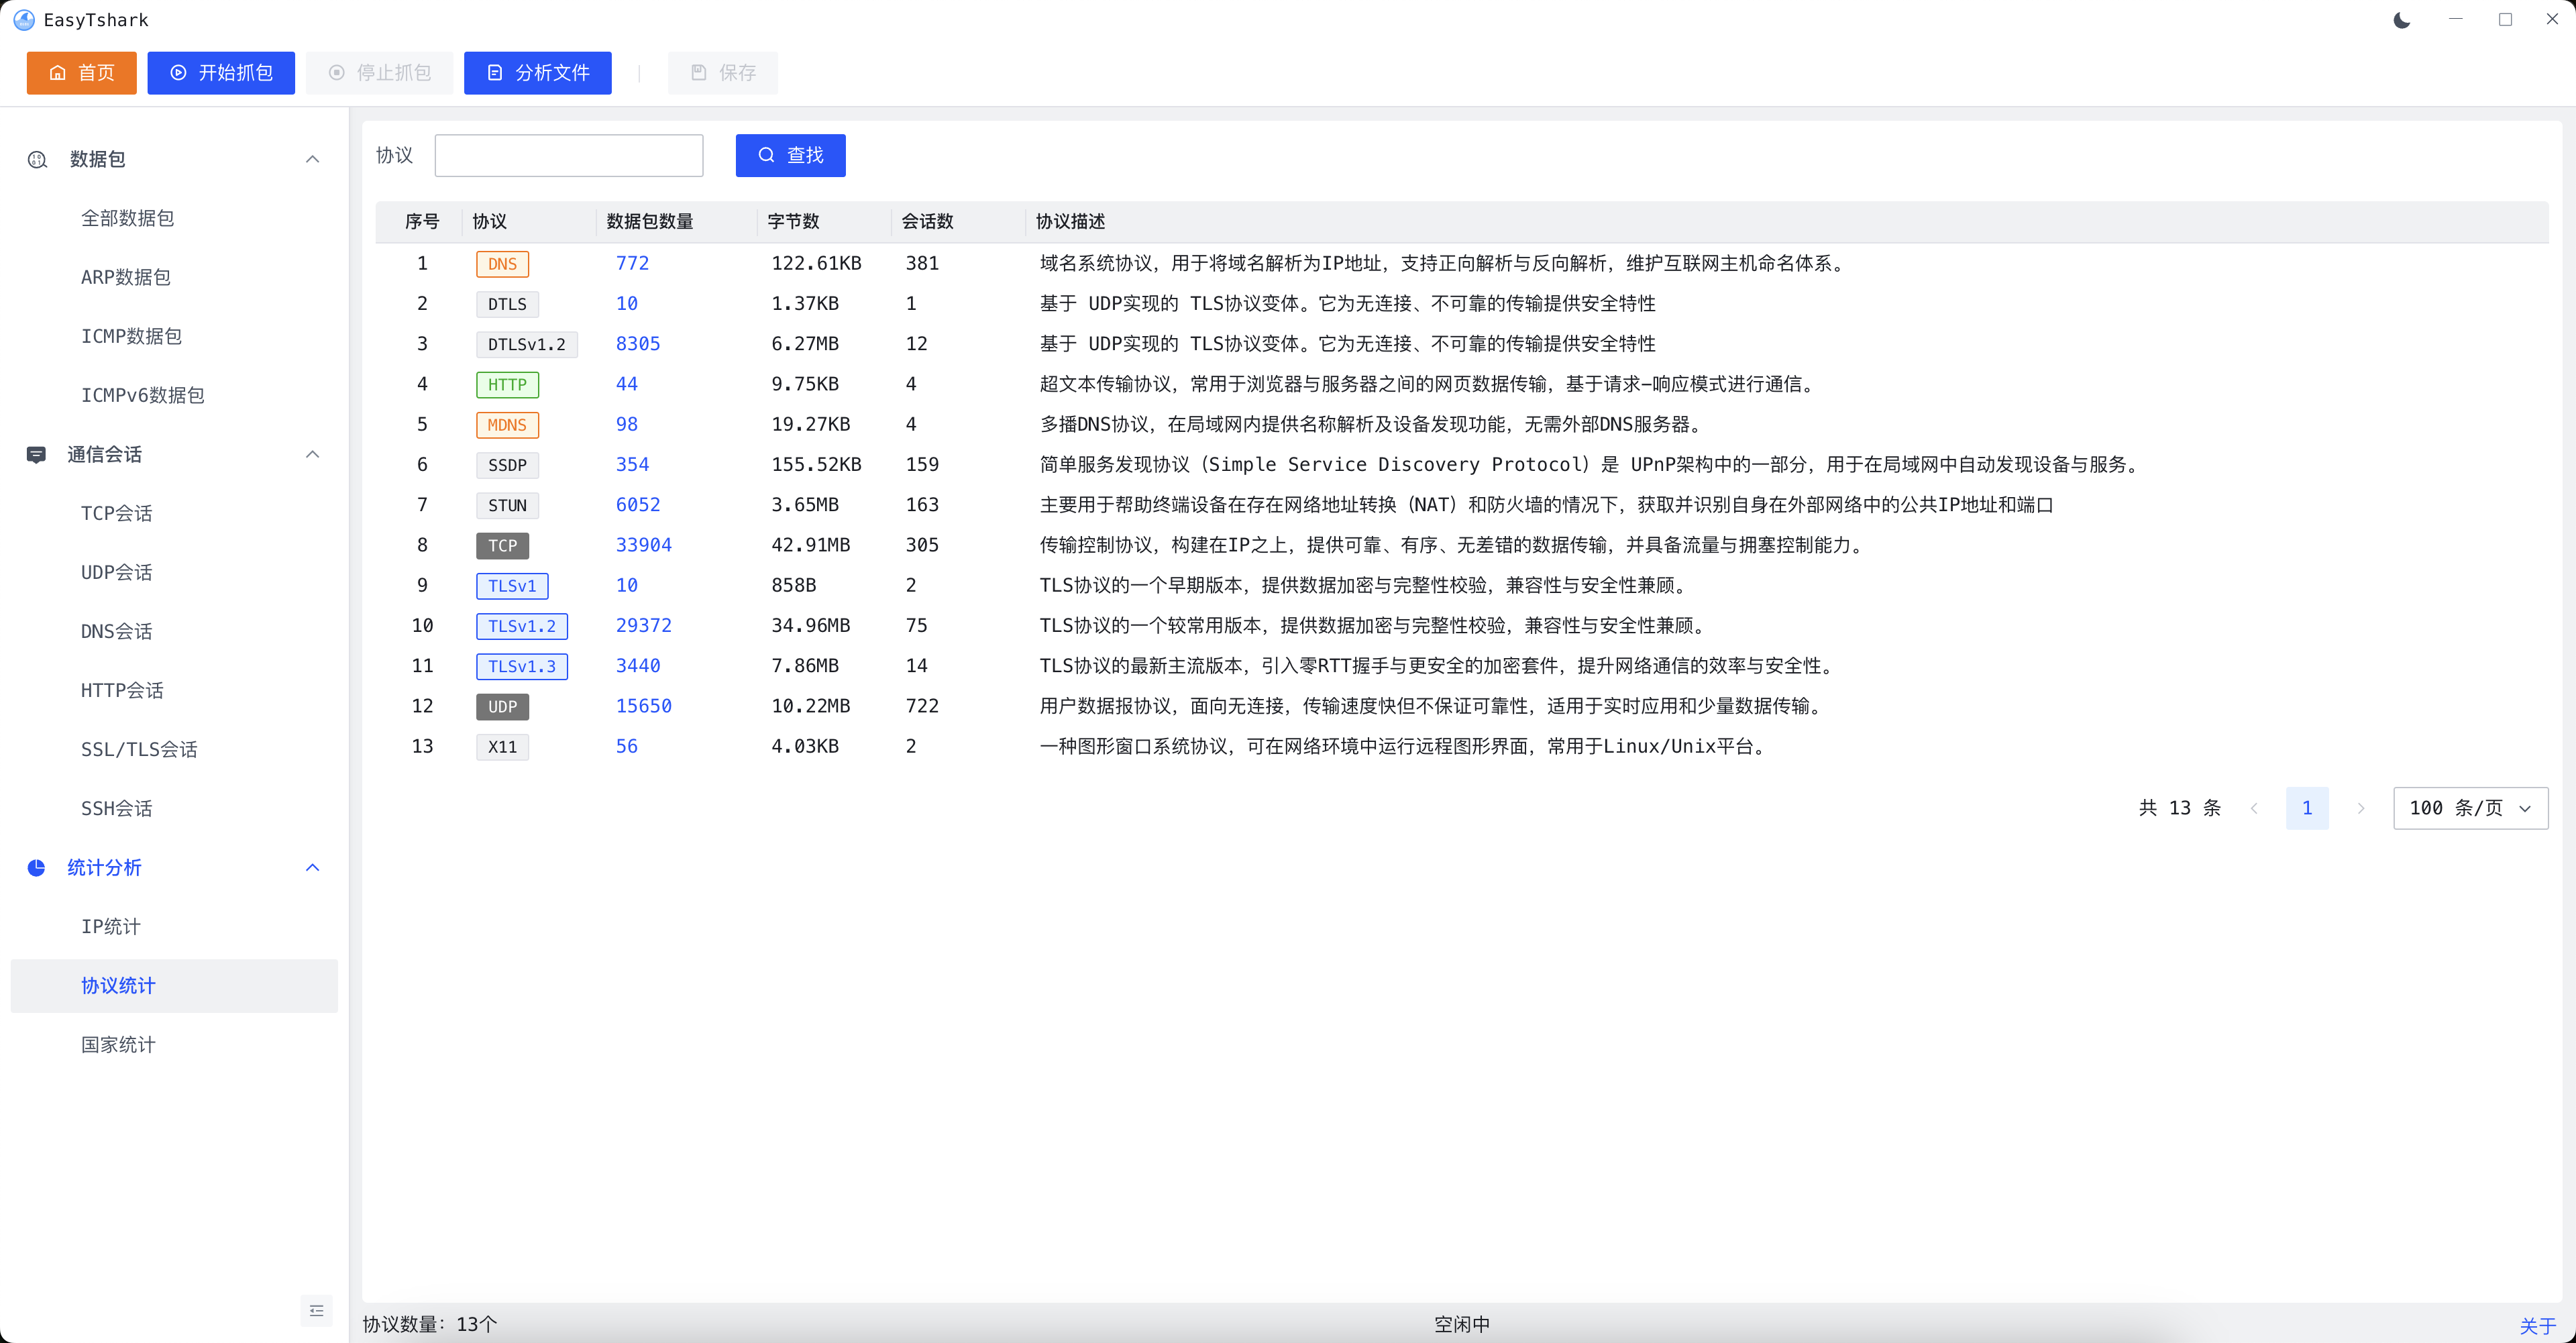This screenshot has height=1343, width=2576.
Task: Click the 保存 save icon
Action: tap(698, 73)
